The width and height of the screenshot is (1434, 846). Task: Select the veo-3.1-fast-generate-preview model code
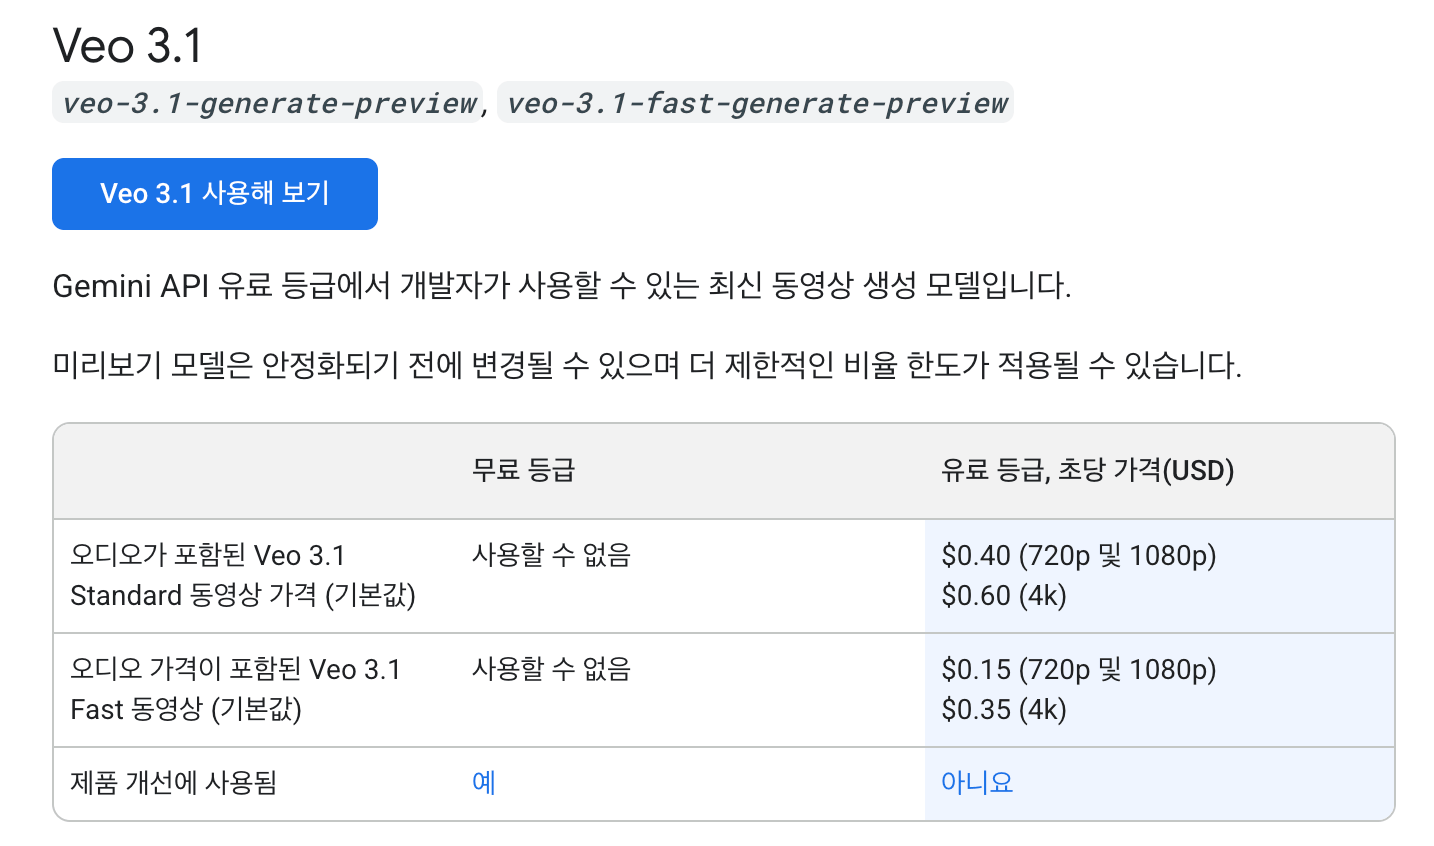[x=756, y=103]
